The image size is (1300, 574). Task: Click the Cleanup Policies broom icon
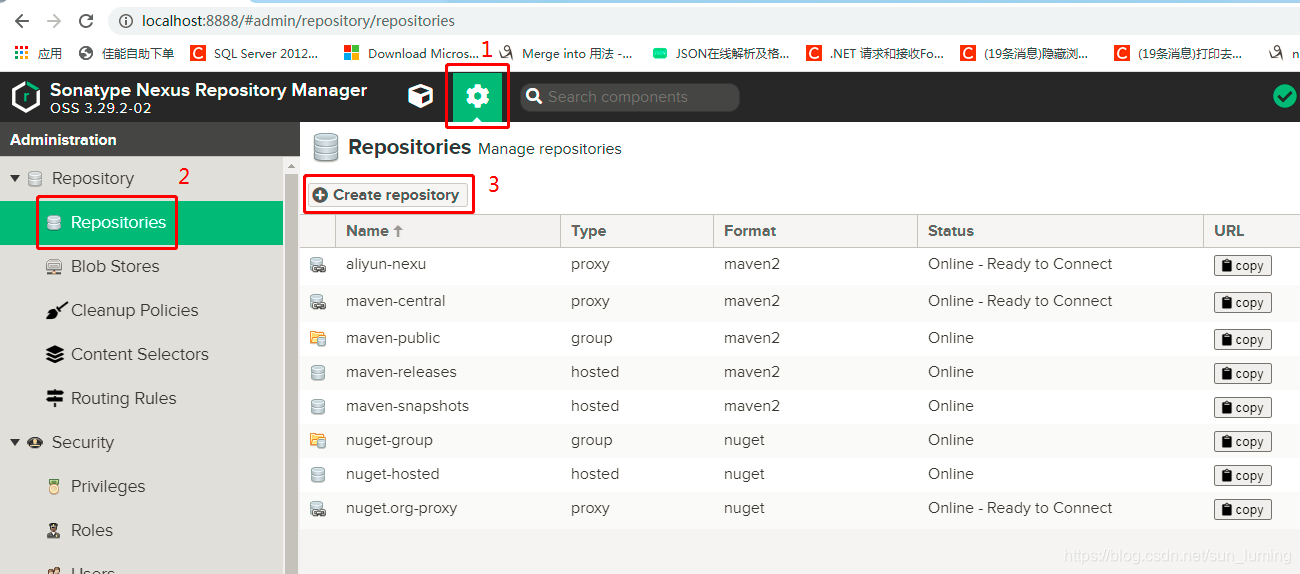point(55,311)
